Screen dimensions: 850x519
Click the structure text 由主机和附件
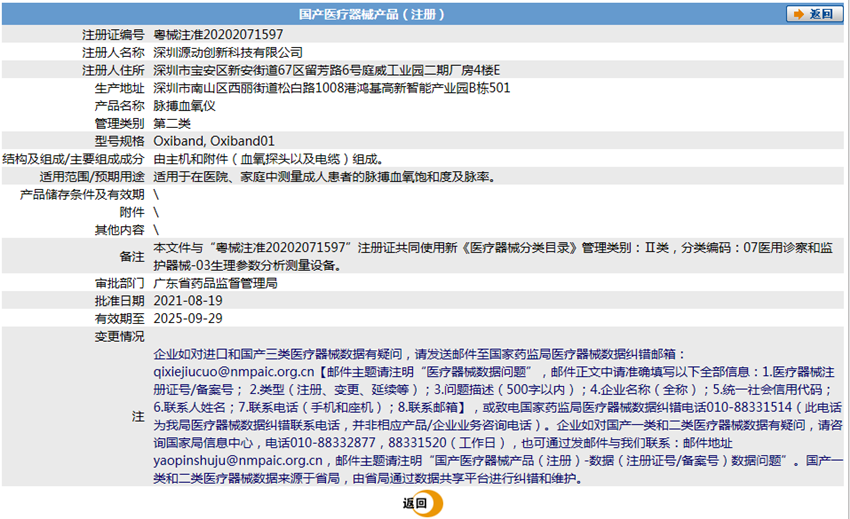(268, 159)
